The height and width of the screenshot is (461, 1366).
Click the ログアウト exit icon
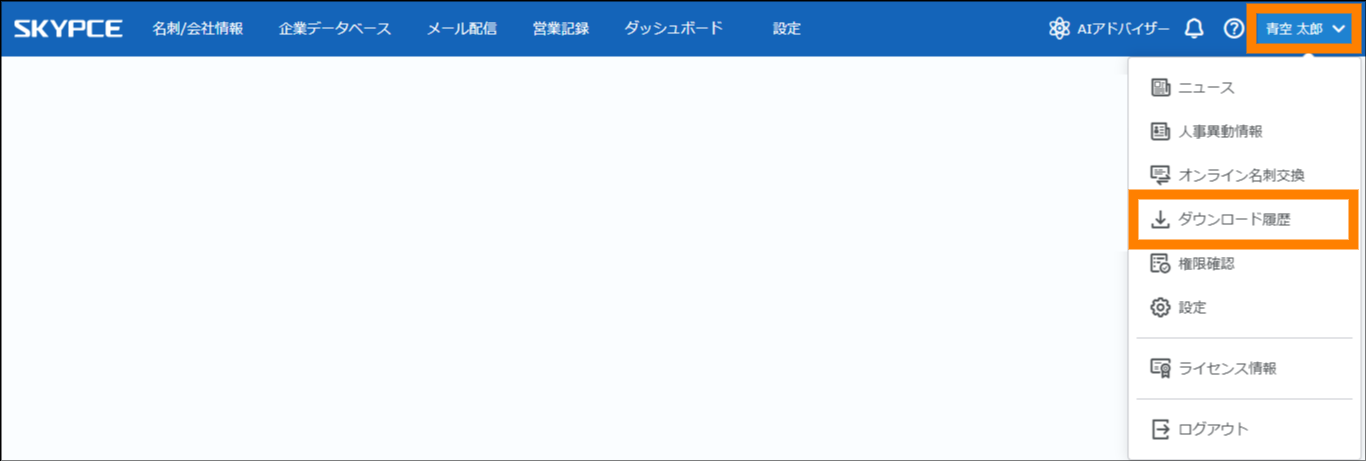[x=1160, y=429]
